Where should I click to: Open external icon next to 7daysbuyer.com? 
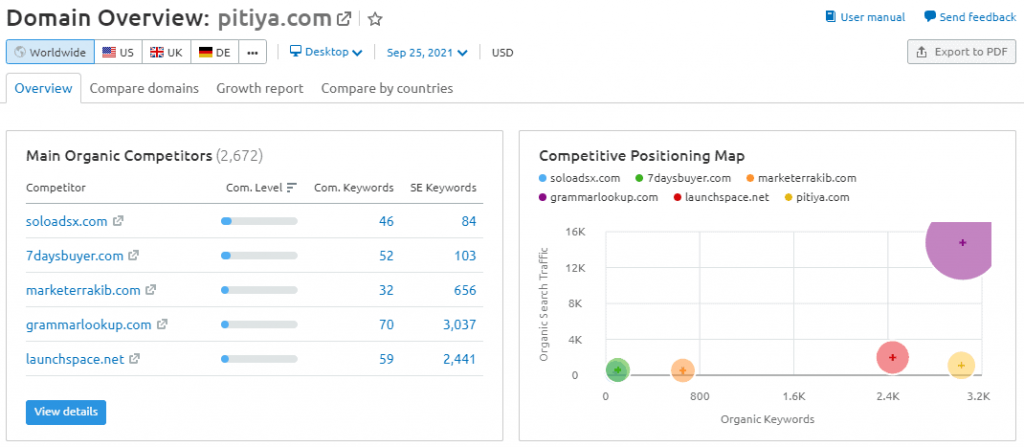(x=133, y=255)
